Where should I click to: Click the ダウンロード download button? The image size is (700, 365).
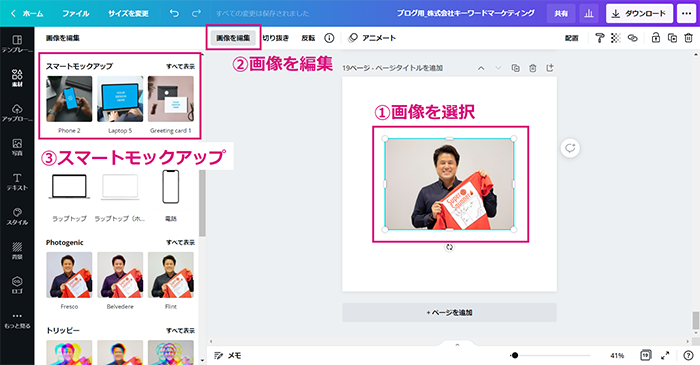(x=639, y=13)
